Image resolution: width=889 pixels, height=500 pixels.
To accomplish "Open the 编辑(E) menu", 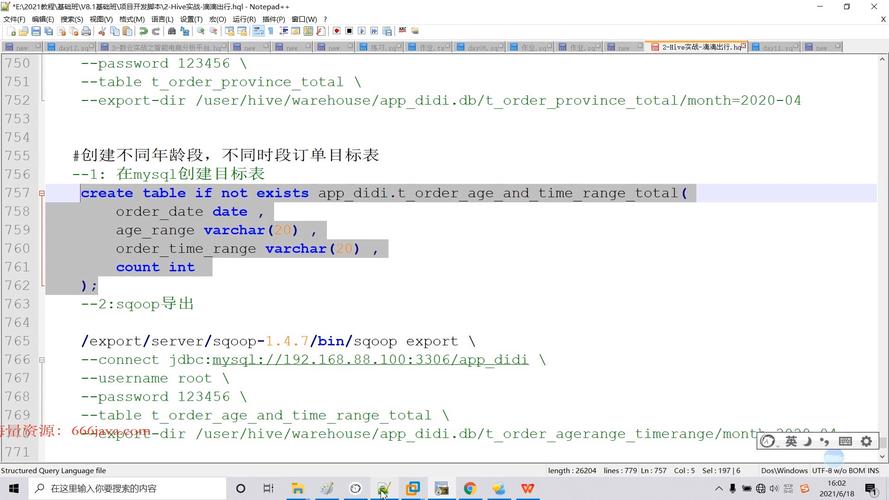I will coord(43,19).
